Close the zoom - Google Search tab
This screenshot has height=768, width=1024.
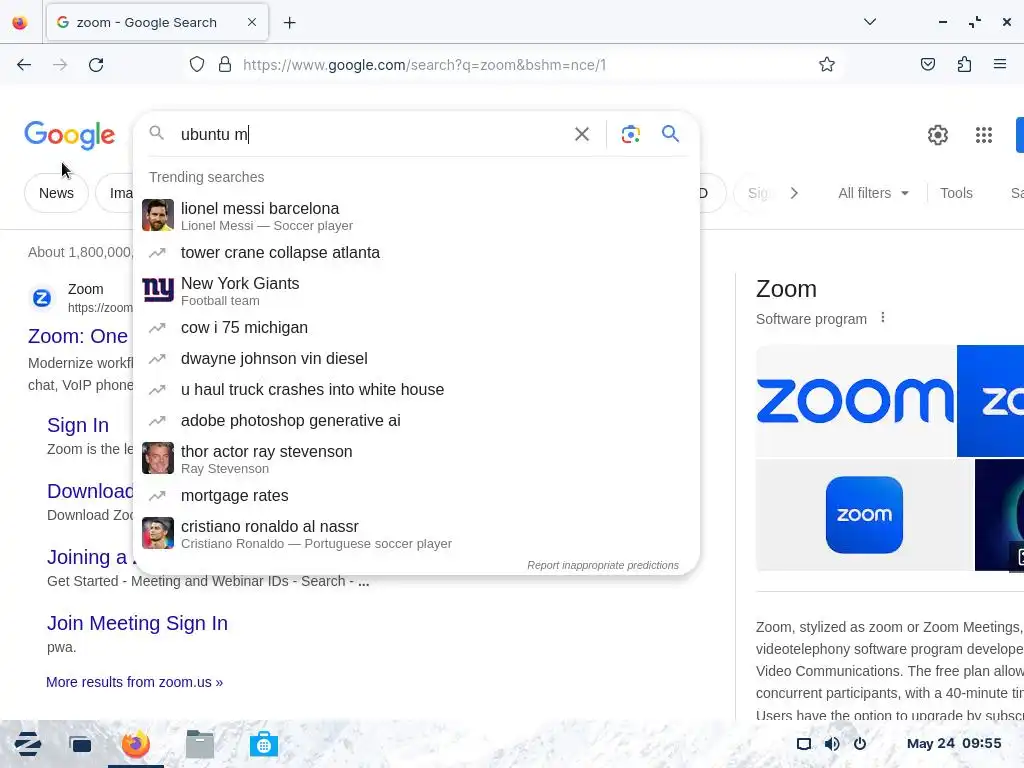[251, 22]
